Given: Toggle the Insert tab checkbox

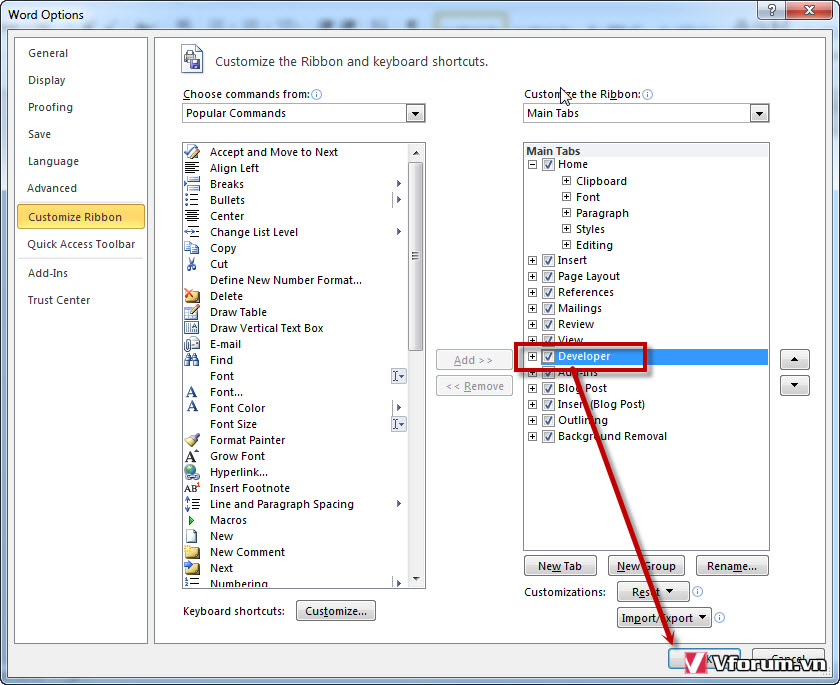Looking at the screenshot, I should [548, 260].
